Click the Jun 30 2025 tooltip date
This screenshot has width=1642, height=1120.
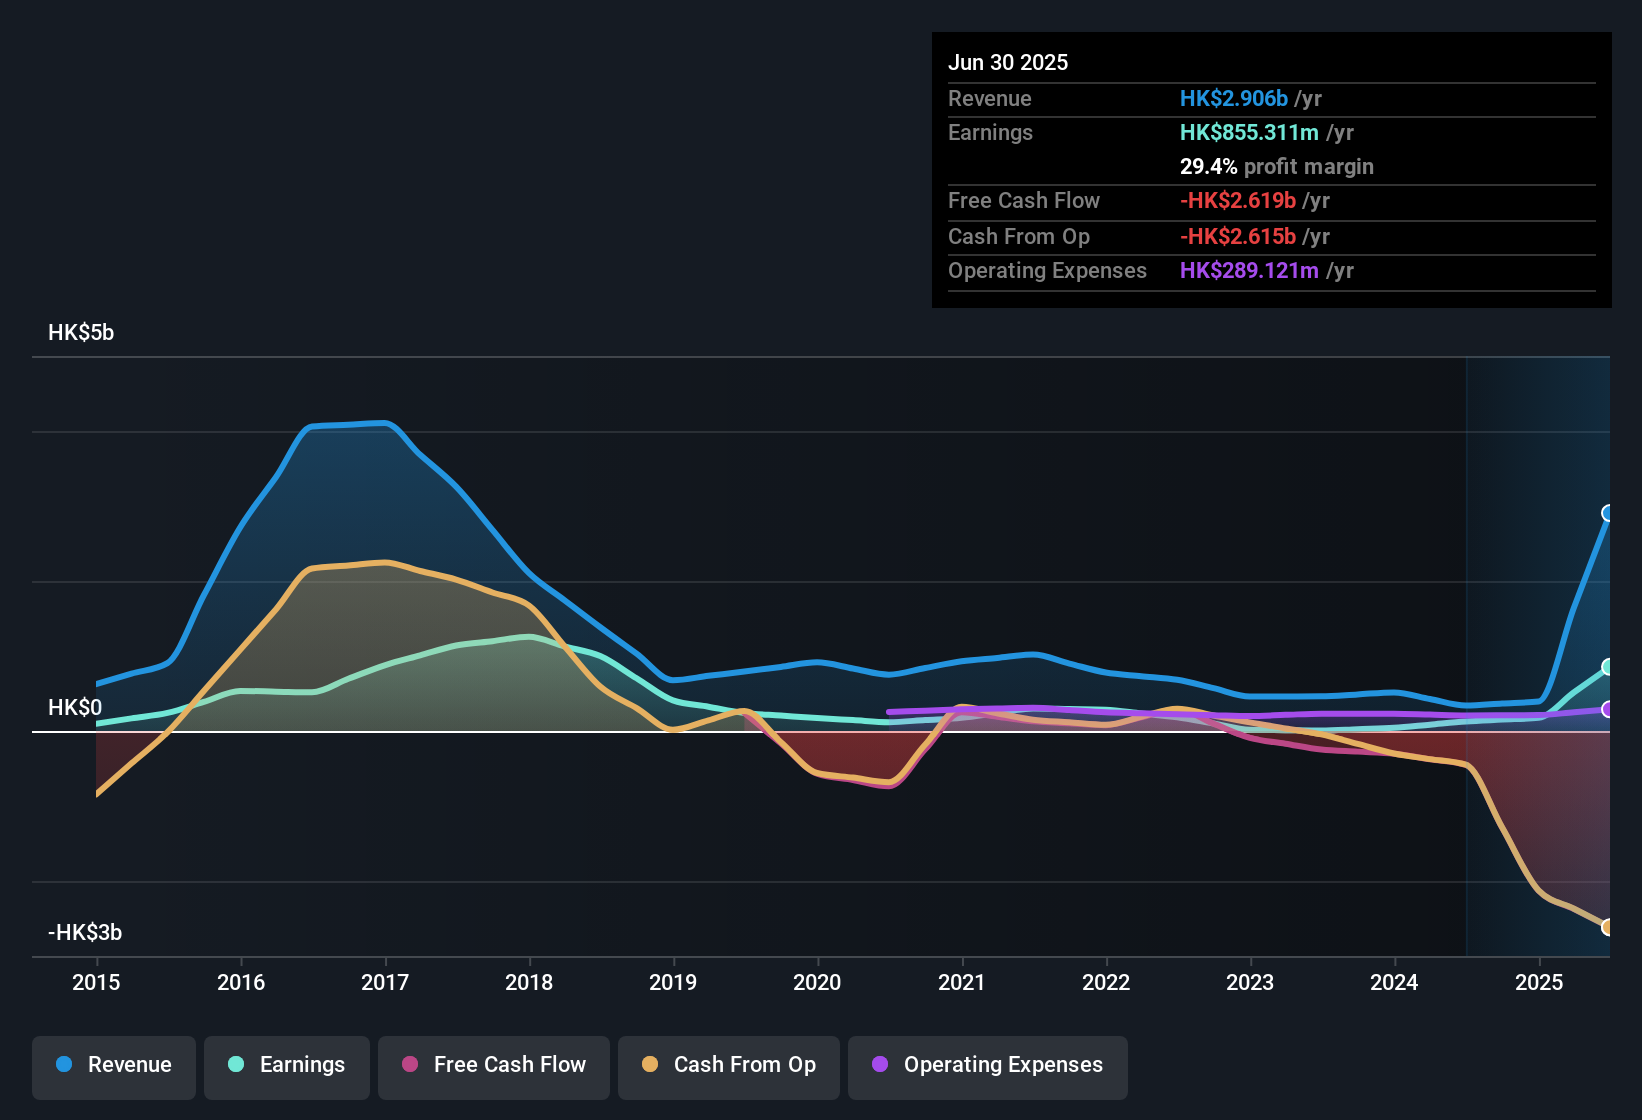click(x=1008, y=62)
